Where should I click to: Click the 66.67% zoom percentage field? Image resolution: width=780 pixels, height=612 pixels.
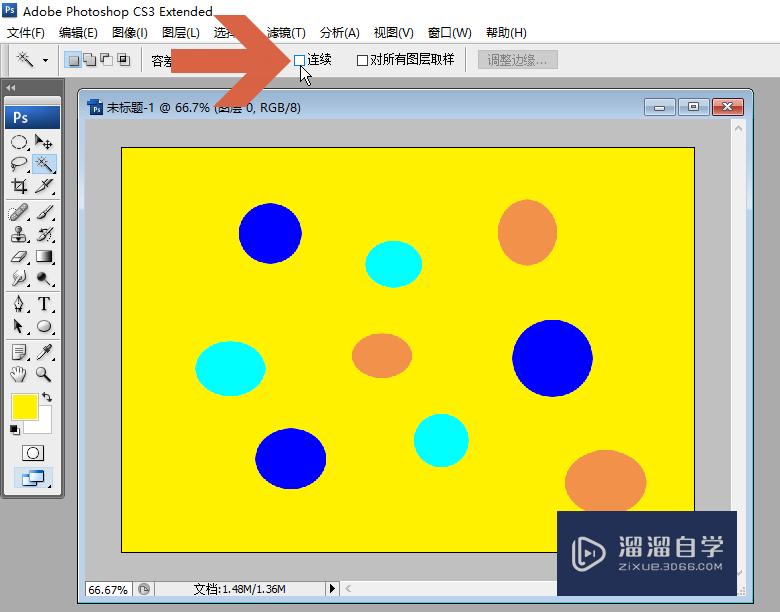coord(108,590)
